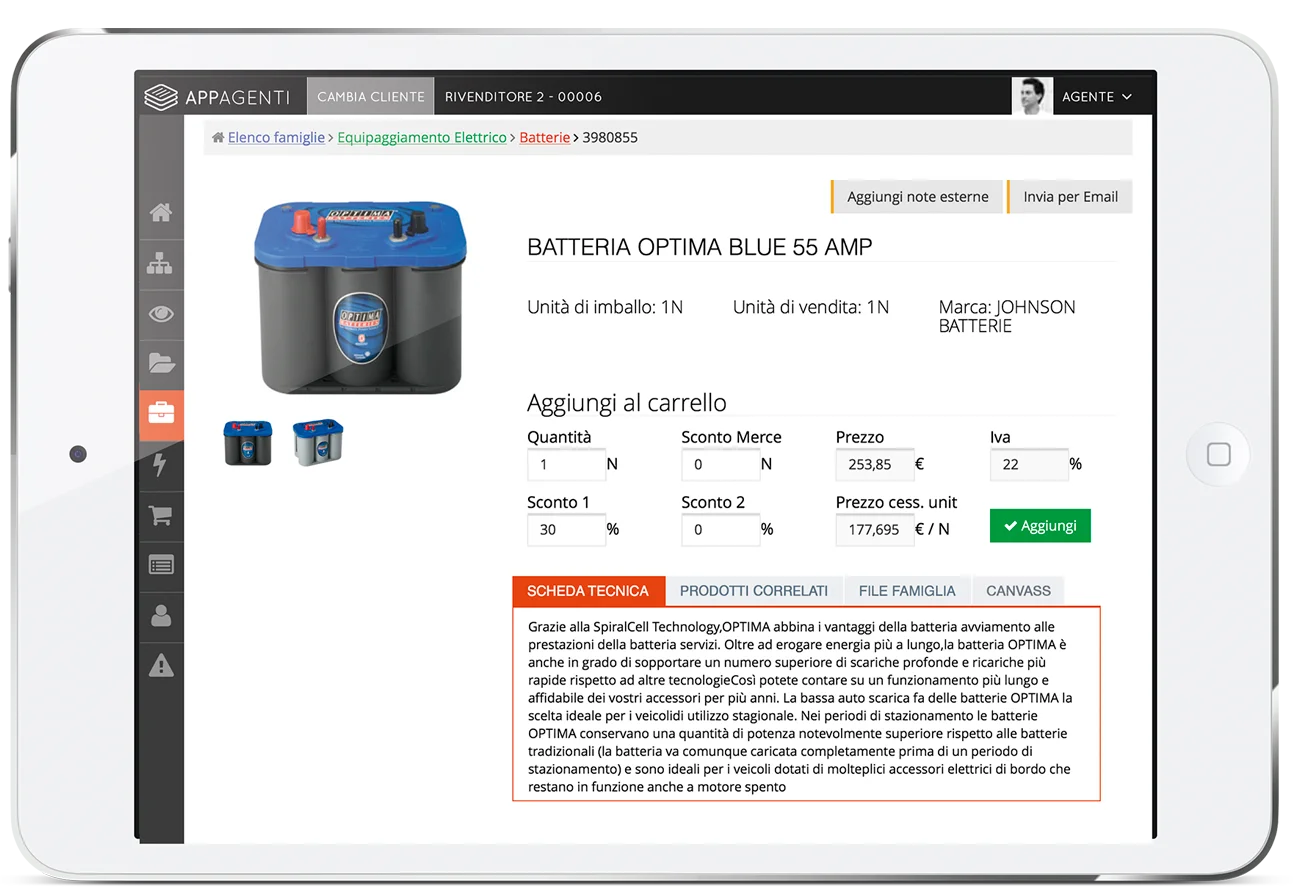Select the sitemap hierarchy icon in sidebar

click(161, 264)
